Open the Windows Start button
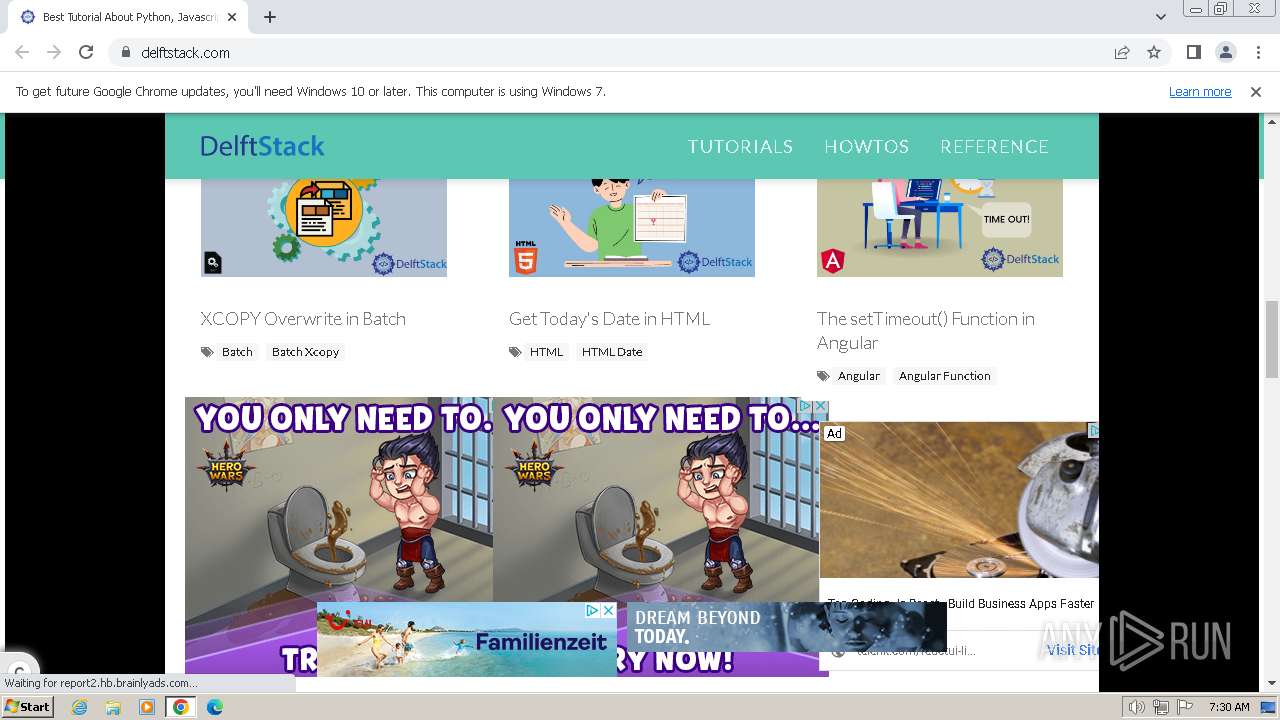Screen dimensions: 1280x720 click(28, 707)
